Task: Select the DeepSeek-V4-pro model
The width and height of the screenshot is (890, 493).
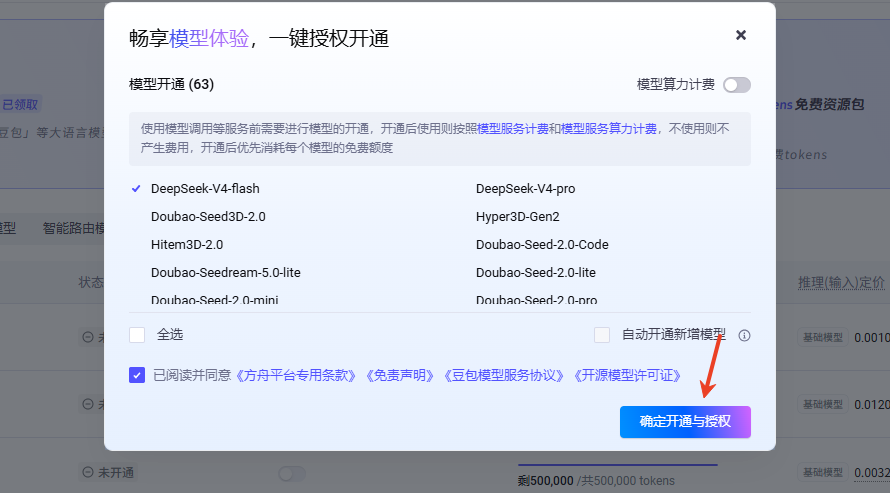Action: coord(525,189)
